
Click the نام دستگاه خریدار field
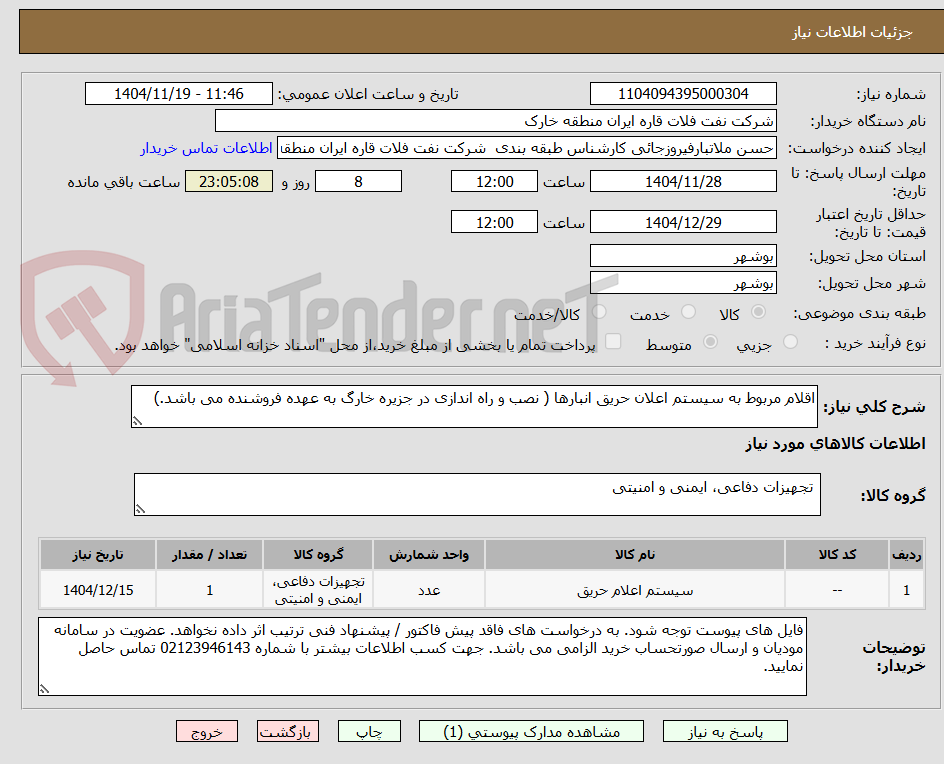495,121
